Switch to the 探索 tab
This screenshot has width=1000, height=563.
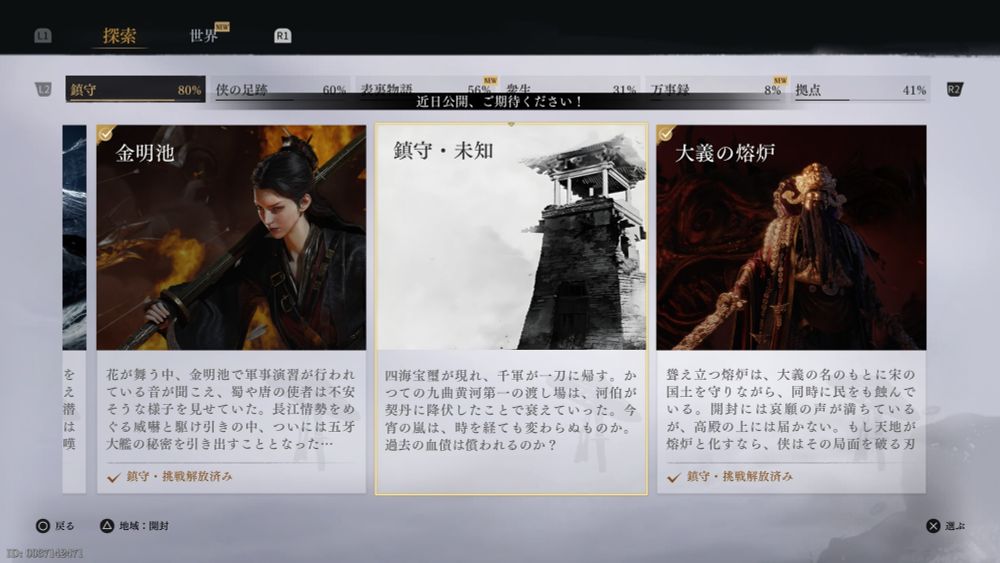tap(119, 36)
